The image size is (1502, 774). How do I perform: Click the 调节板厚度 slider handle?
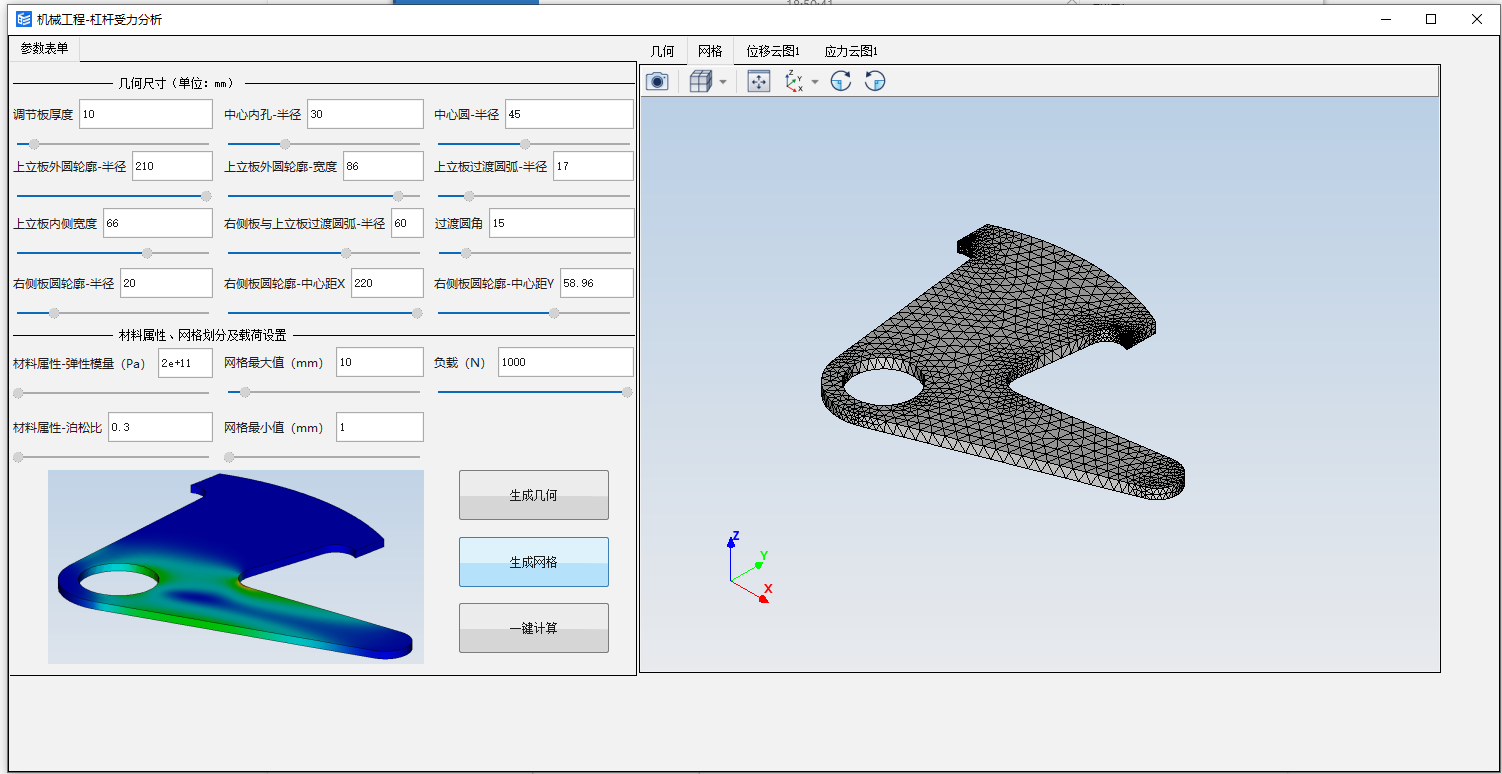point(34,144)
